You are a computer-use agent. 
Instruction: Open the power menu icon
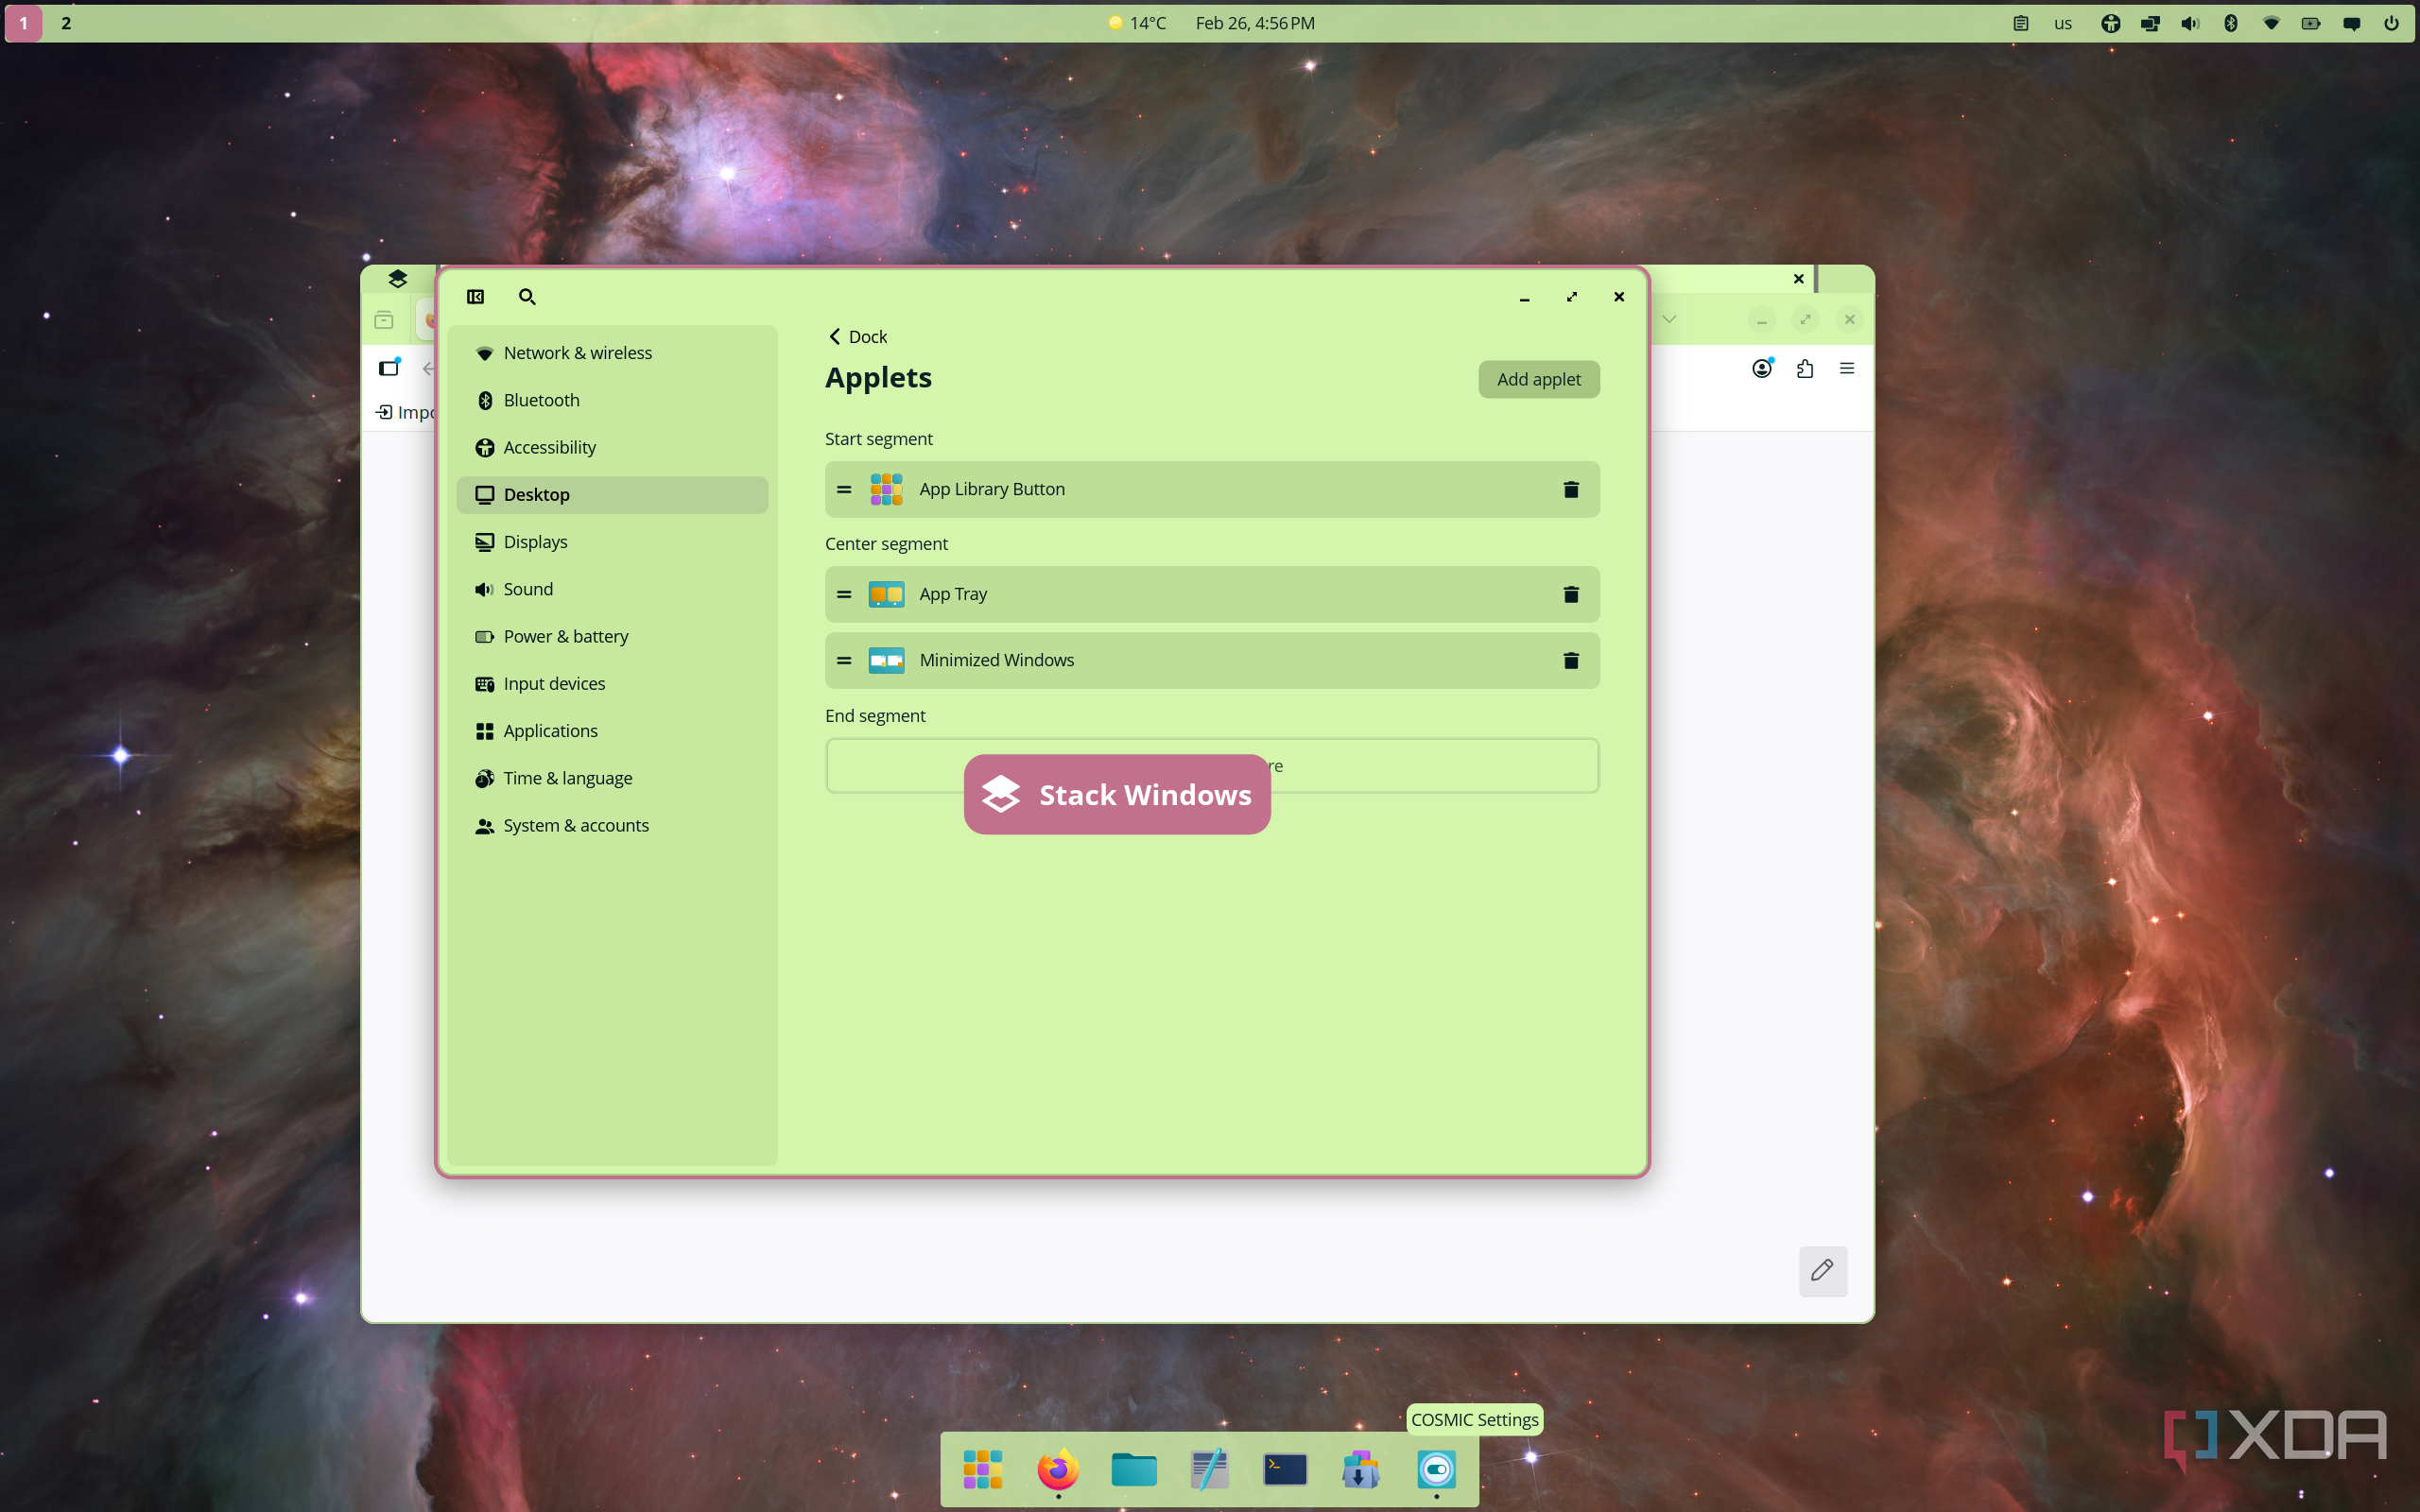(2392, 23)
